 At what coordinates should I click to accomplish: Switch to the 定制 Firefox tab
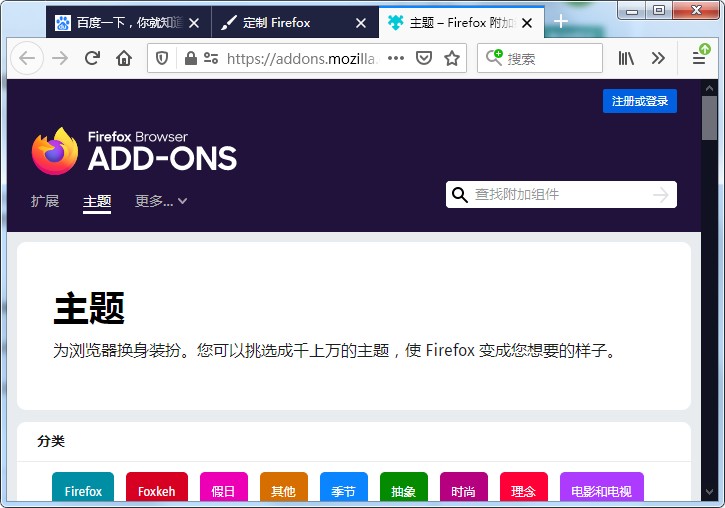295,23
